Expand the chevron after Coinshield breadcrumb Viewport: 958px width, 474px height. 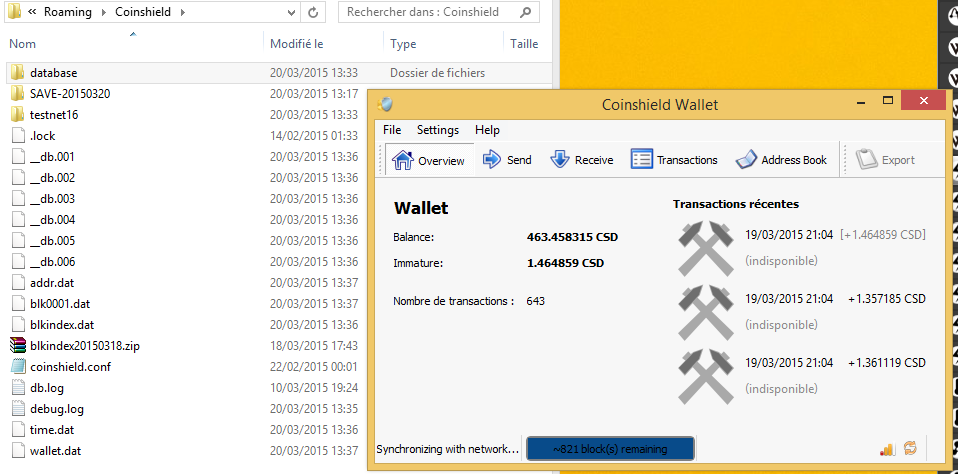(x=183, y=12)
